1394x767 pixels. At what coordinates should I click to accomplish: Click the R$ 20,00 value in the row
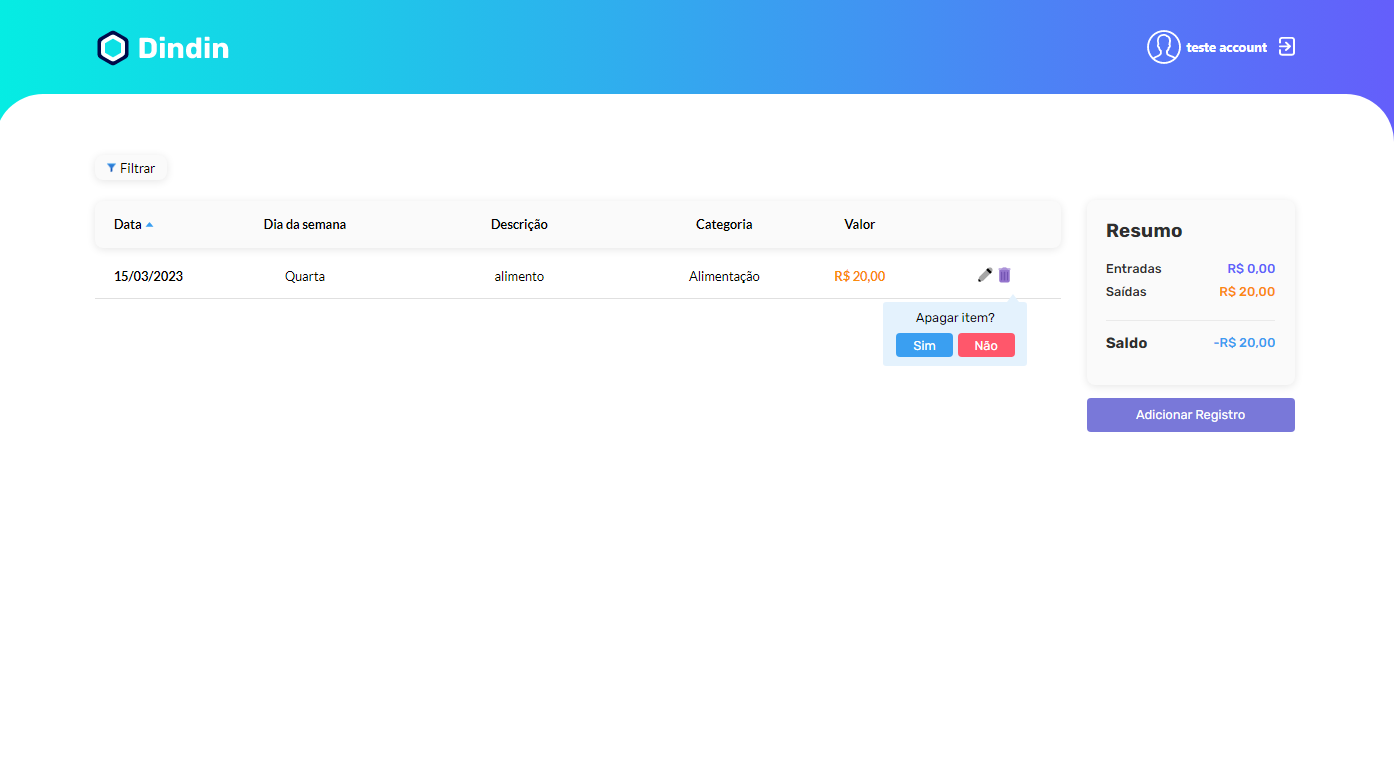click(859, 275)
